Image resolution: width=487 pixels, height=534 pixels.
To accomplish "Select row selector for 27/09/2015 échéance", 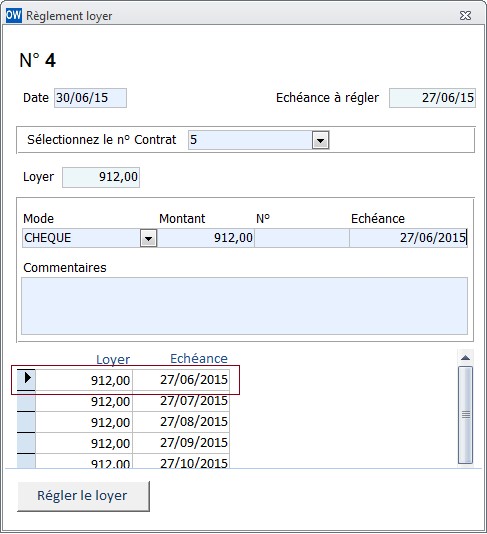I will tap(26, 443).
